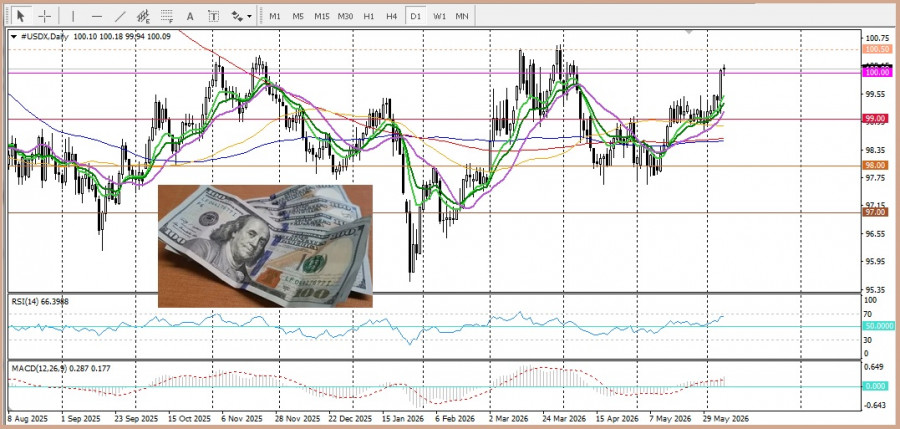Switch chart to M15 timeframe
The width and height of the screenshot is (900, 429).
321,16
